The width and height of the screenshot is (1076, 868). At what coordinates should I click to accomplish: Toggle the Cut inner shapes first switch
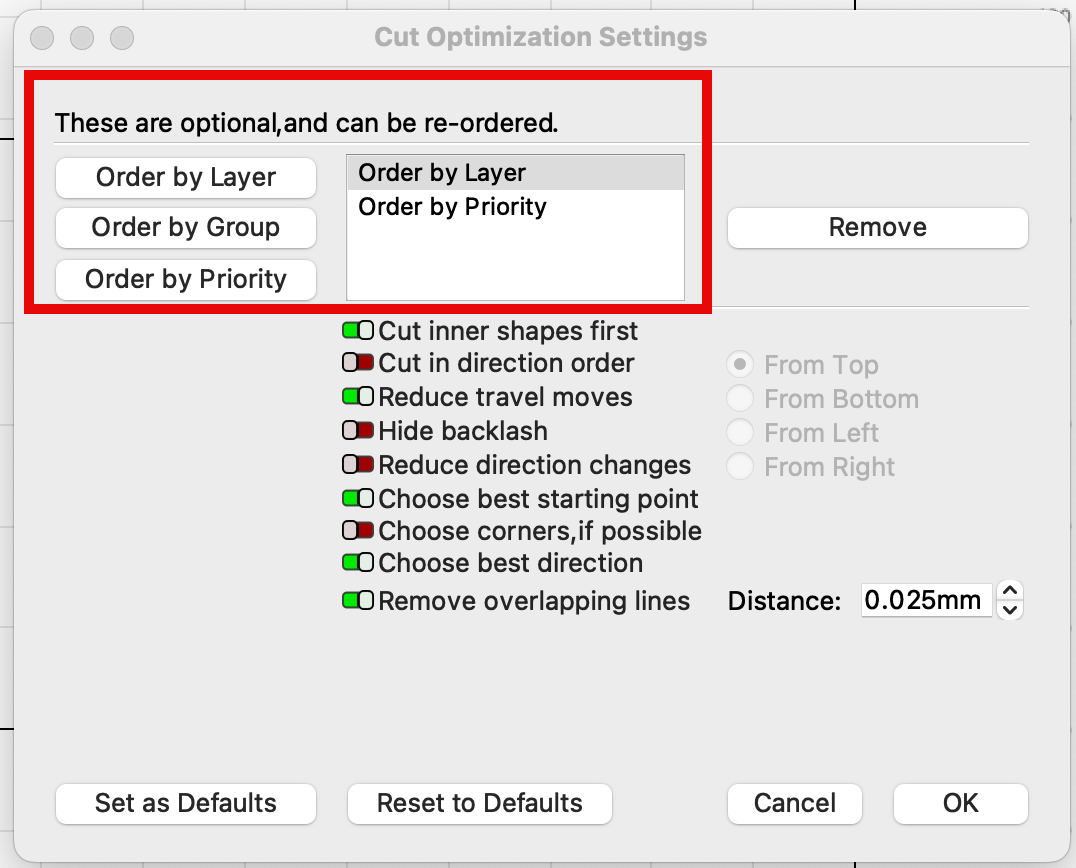point(358,331)
